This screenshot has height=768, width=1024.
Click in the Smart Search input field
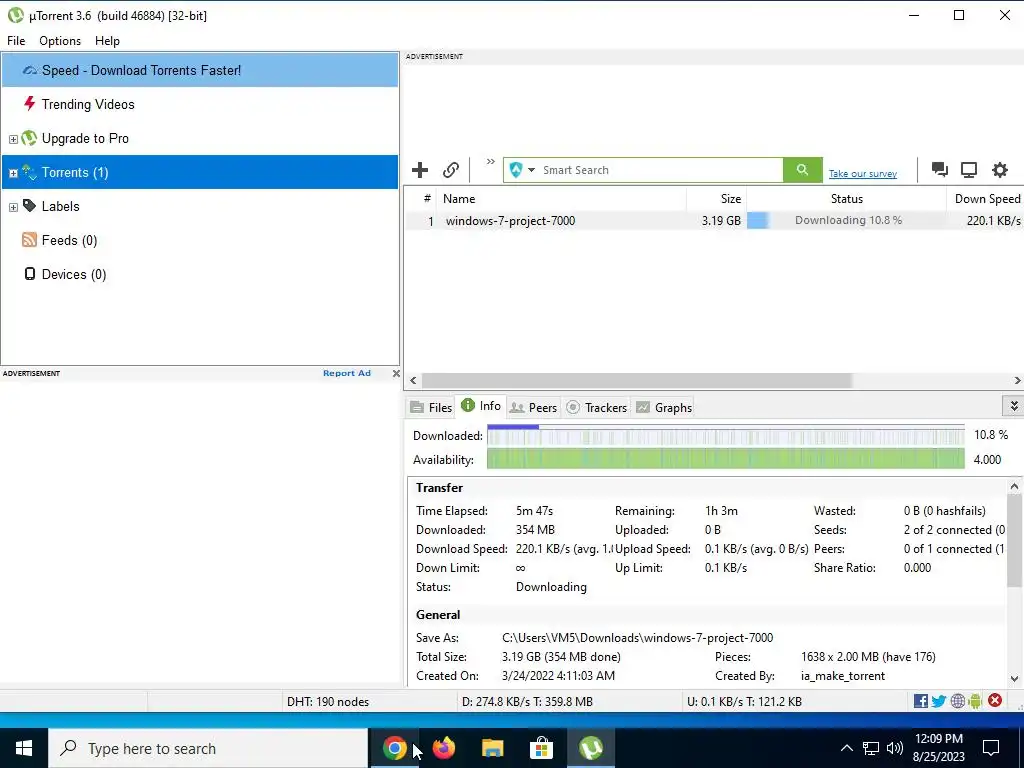point(660,170)
